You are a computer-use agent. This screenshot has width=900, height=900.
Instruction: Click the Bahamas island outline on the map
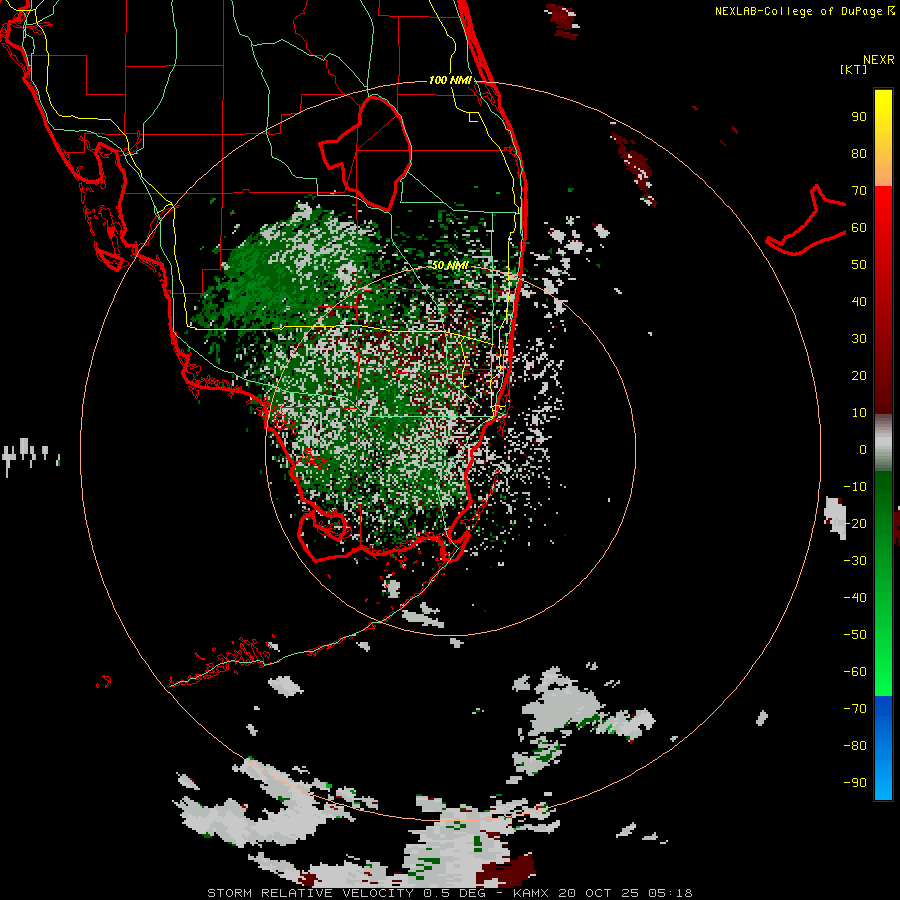[806, 221]
